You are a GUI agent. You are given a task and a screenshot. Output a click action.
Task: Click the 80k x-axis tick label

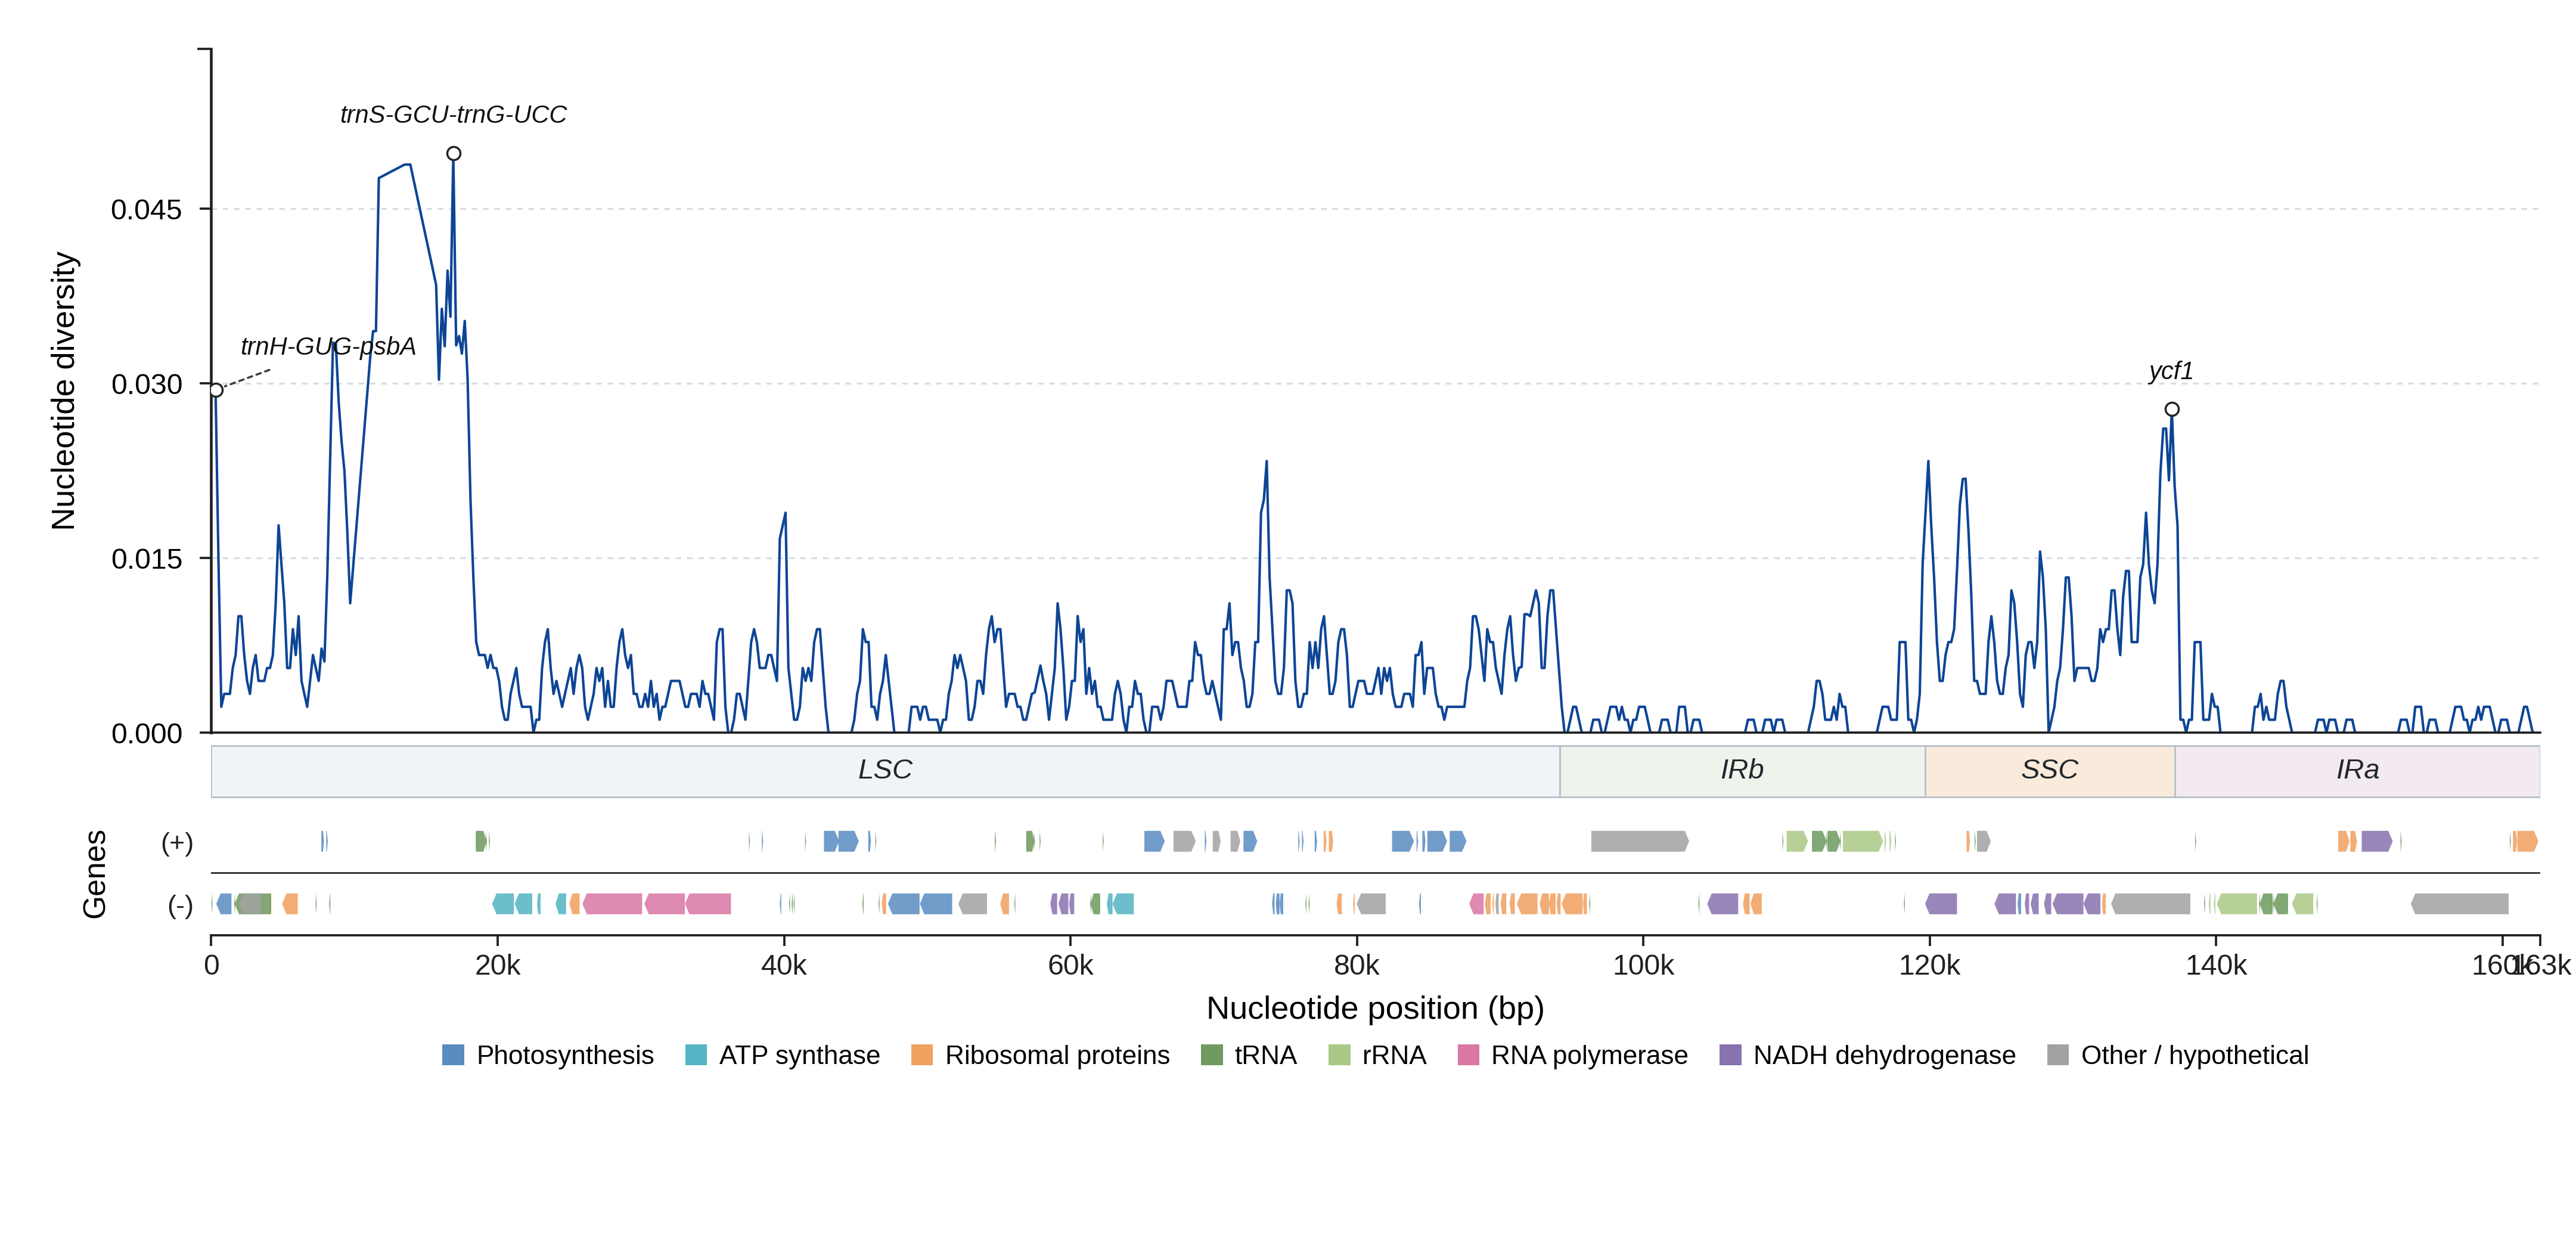[x=1357, y=965]
